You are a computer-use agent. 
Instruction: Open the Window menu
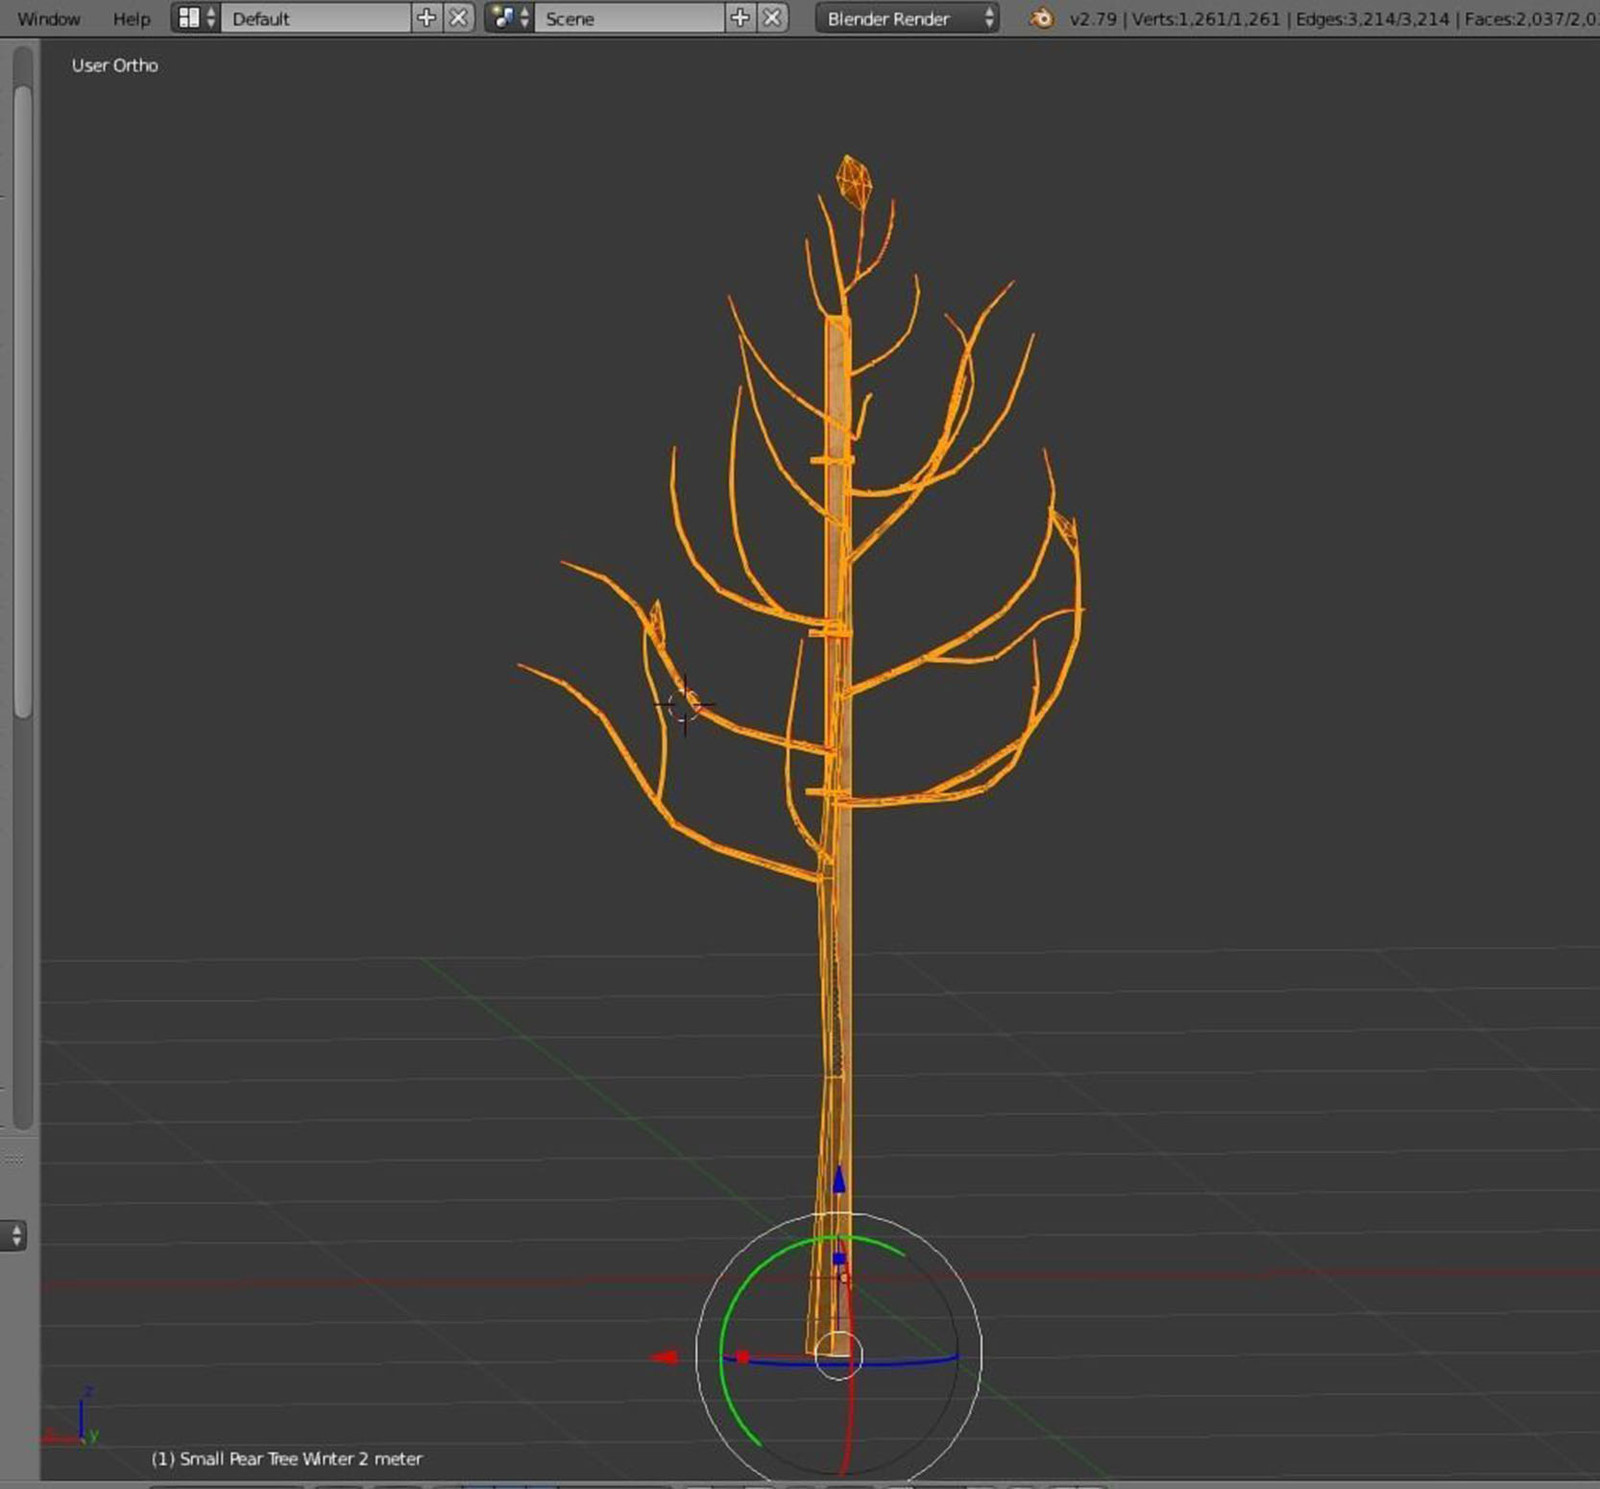(49, 19)
